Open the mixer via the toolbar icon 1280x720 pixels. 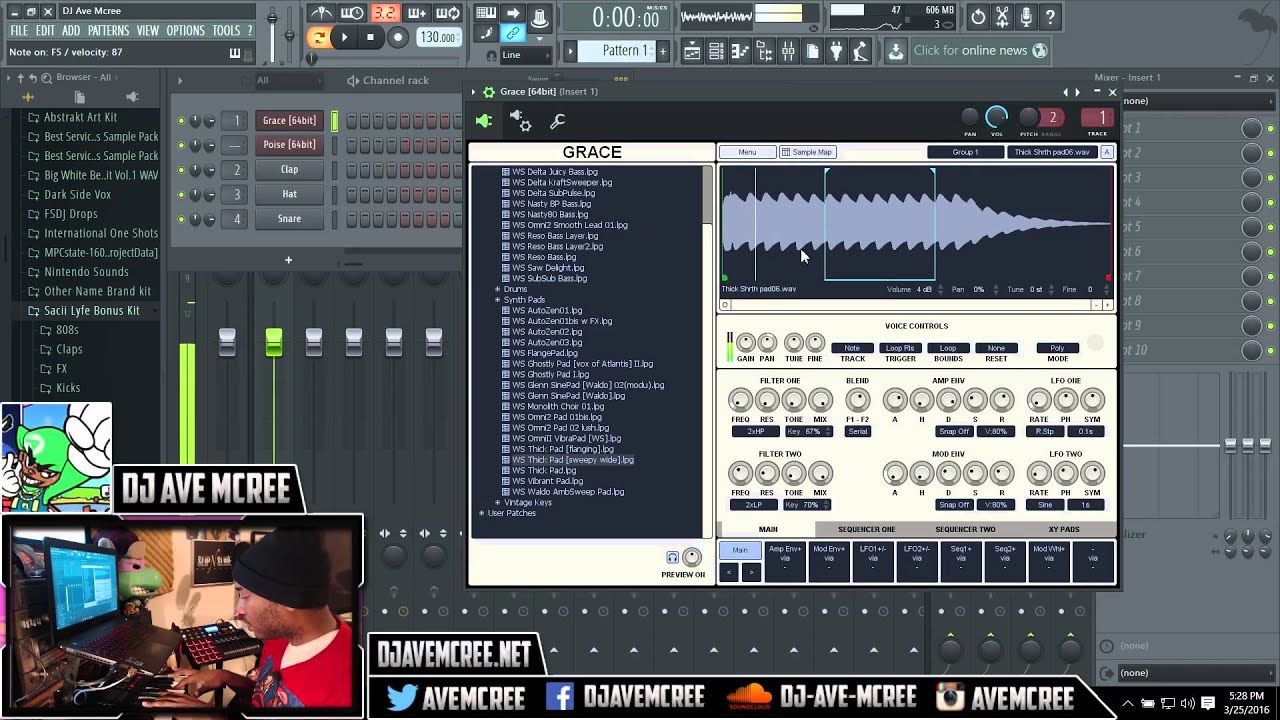[x=788, y=51]
